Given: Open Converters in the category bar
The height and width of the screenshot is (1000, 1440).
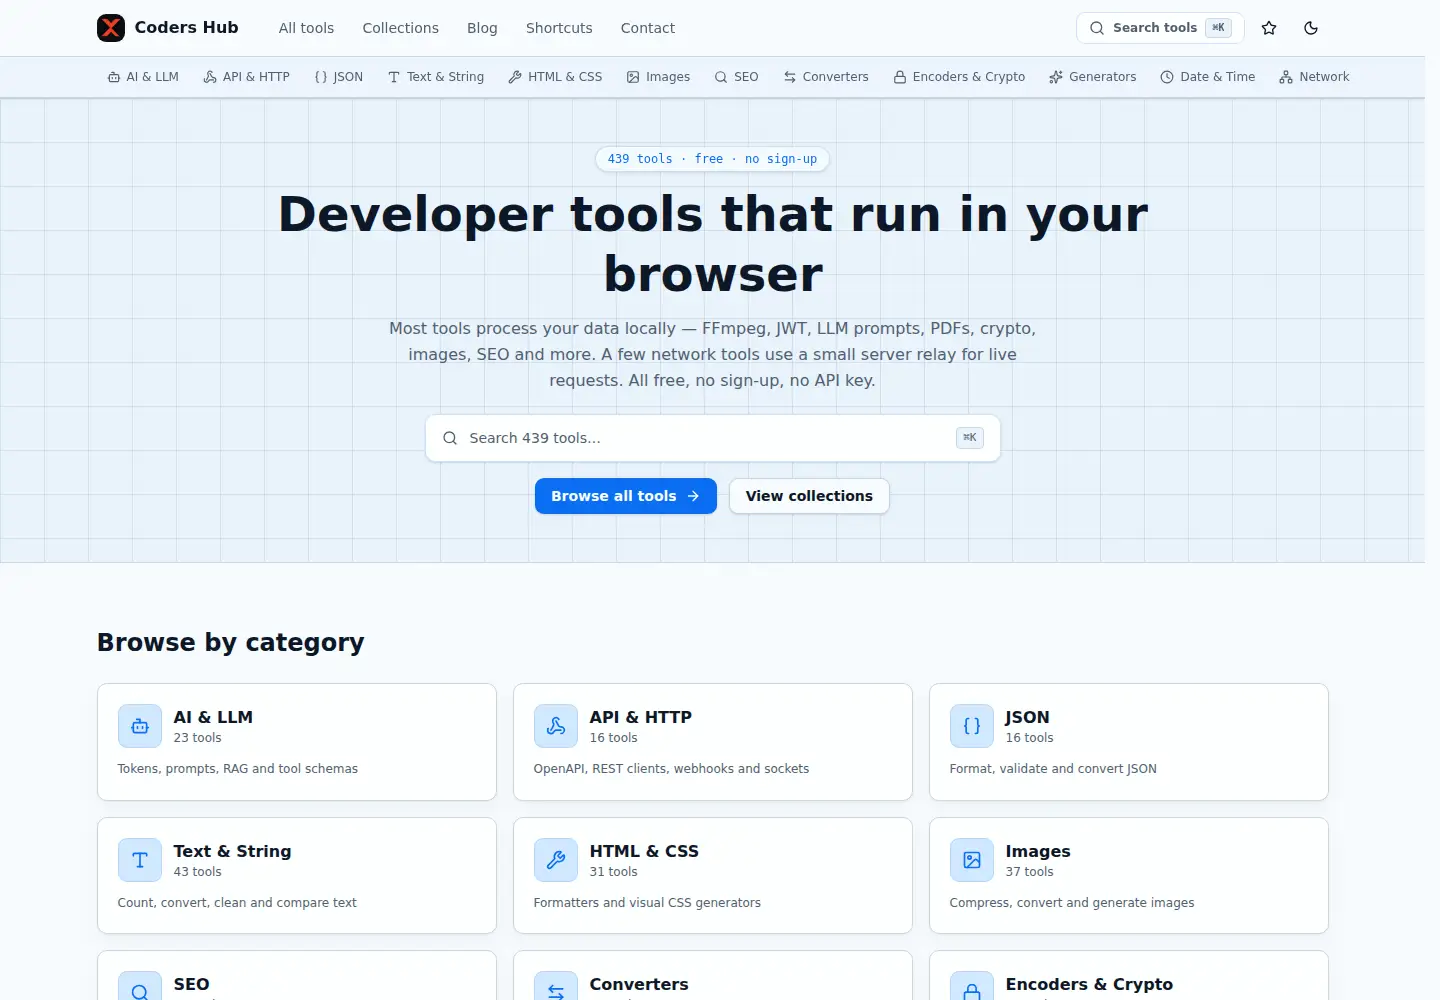Looking at the screenshot, I should point(826,77).
